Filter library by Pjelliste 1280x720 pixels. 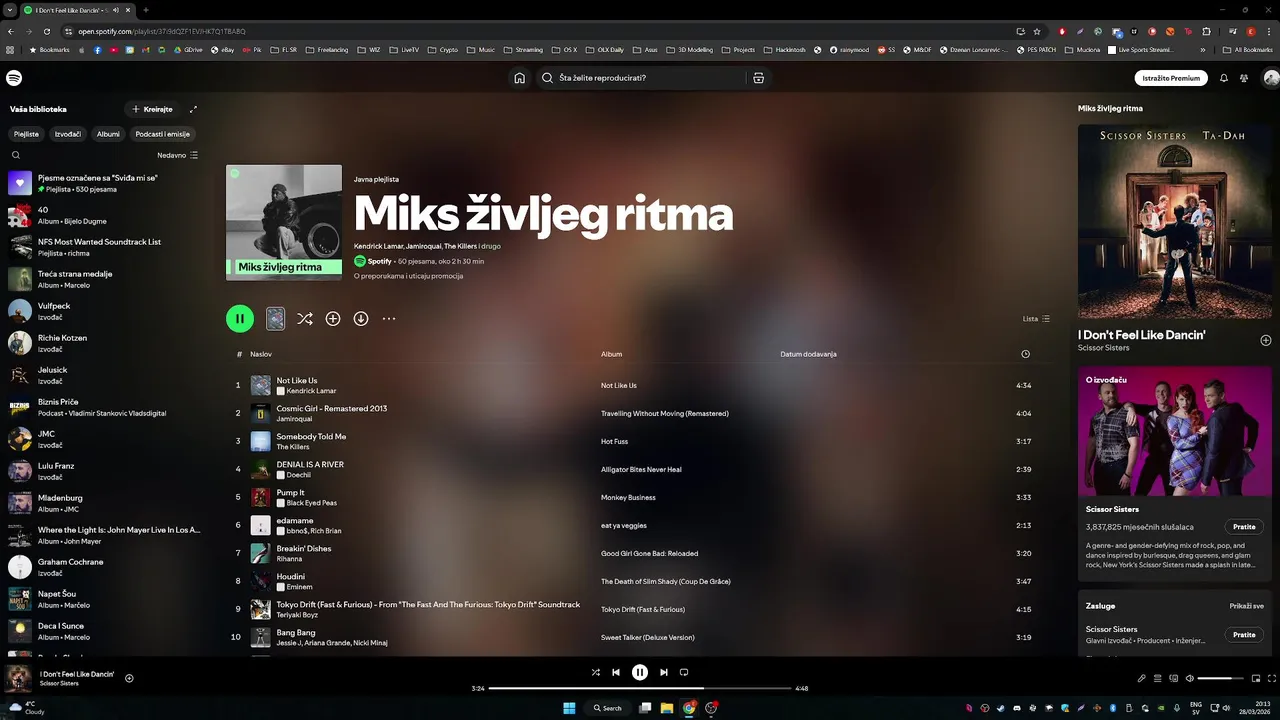tap(26, 134)
